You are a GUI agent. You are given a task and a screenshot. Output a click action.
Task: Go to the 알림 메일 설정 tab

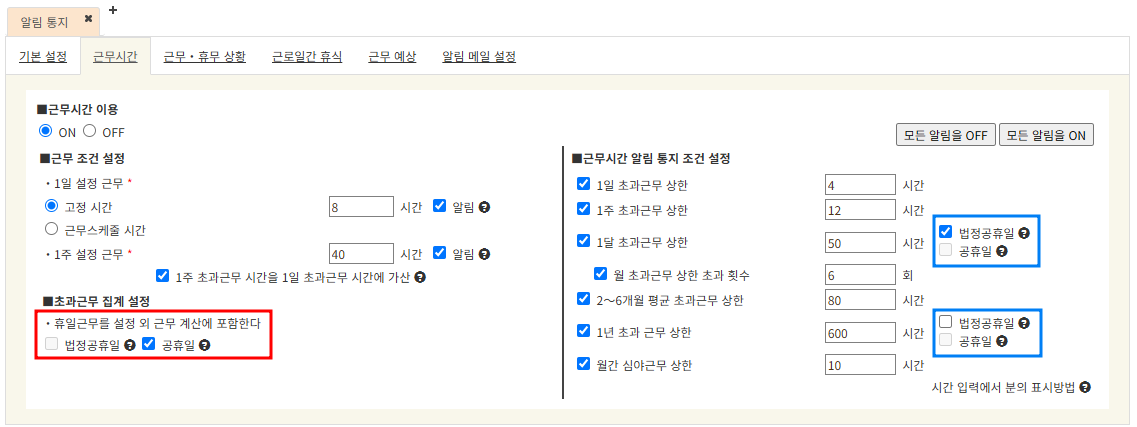(x=479, y=57)
